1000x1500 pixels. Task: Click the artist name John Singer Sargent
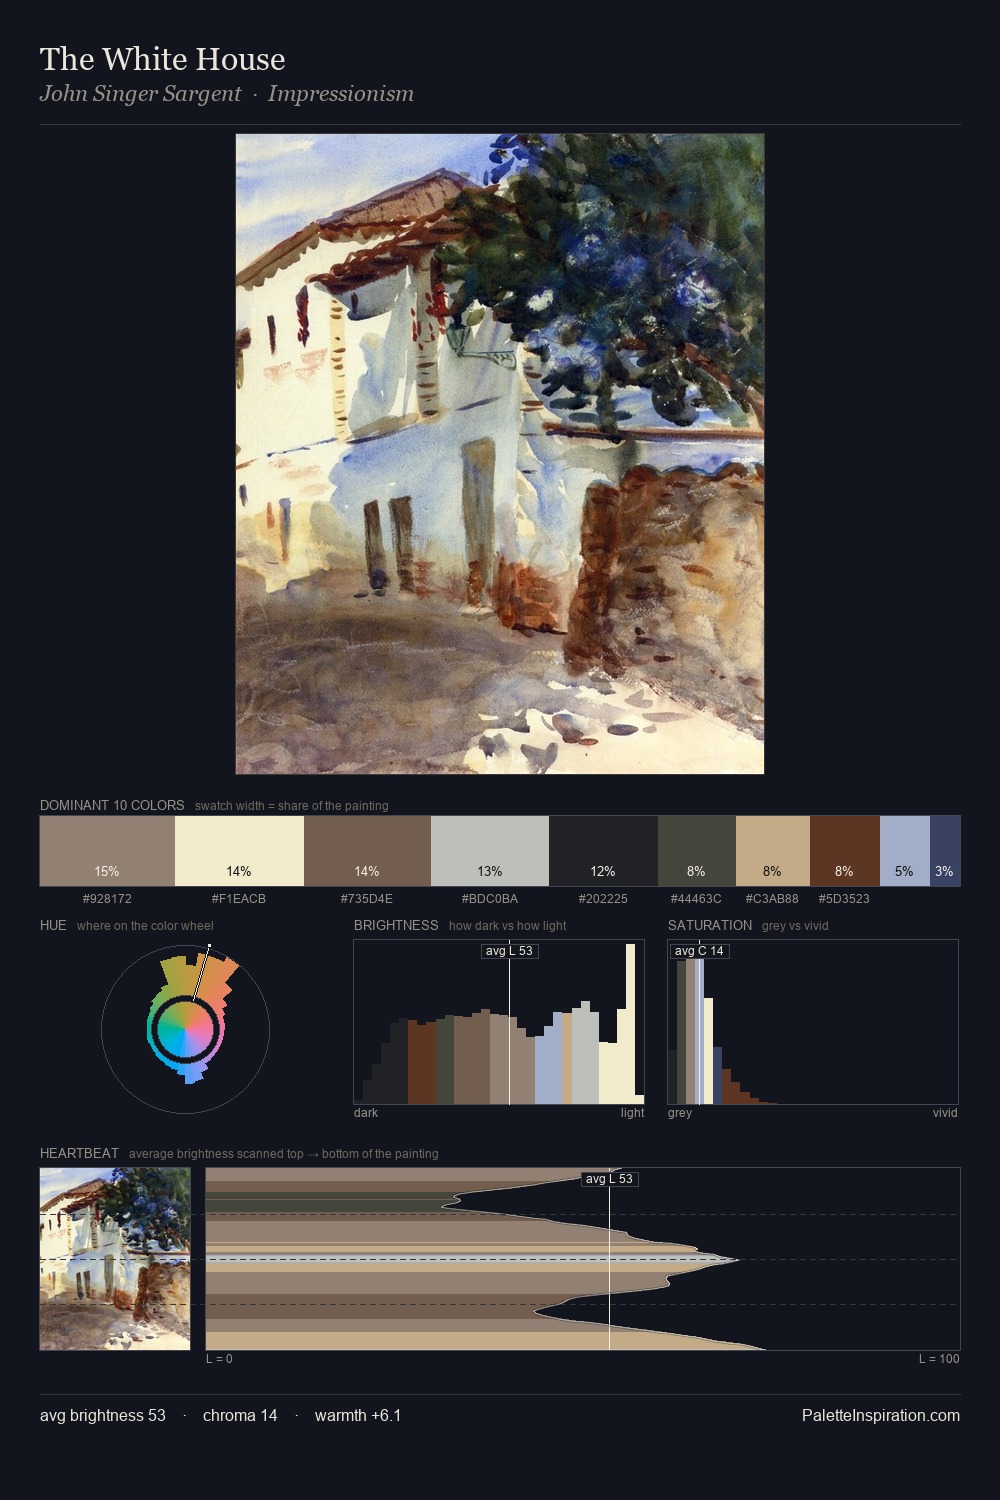[141, 94]
